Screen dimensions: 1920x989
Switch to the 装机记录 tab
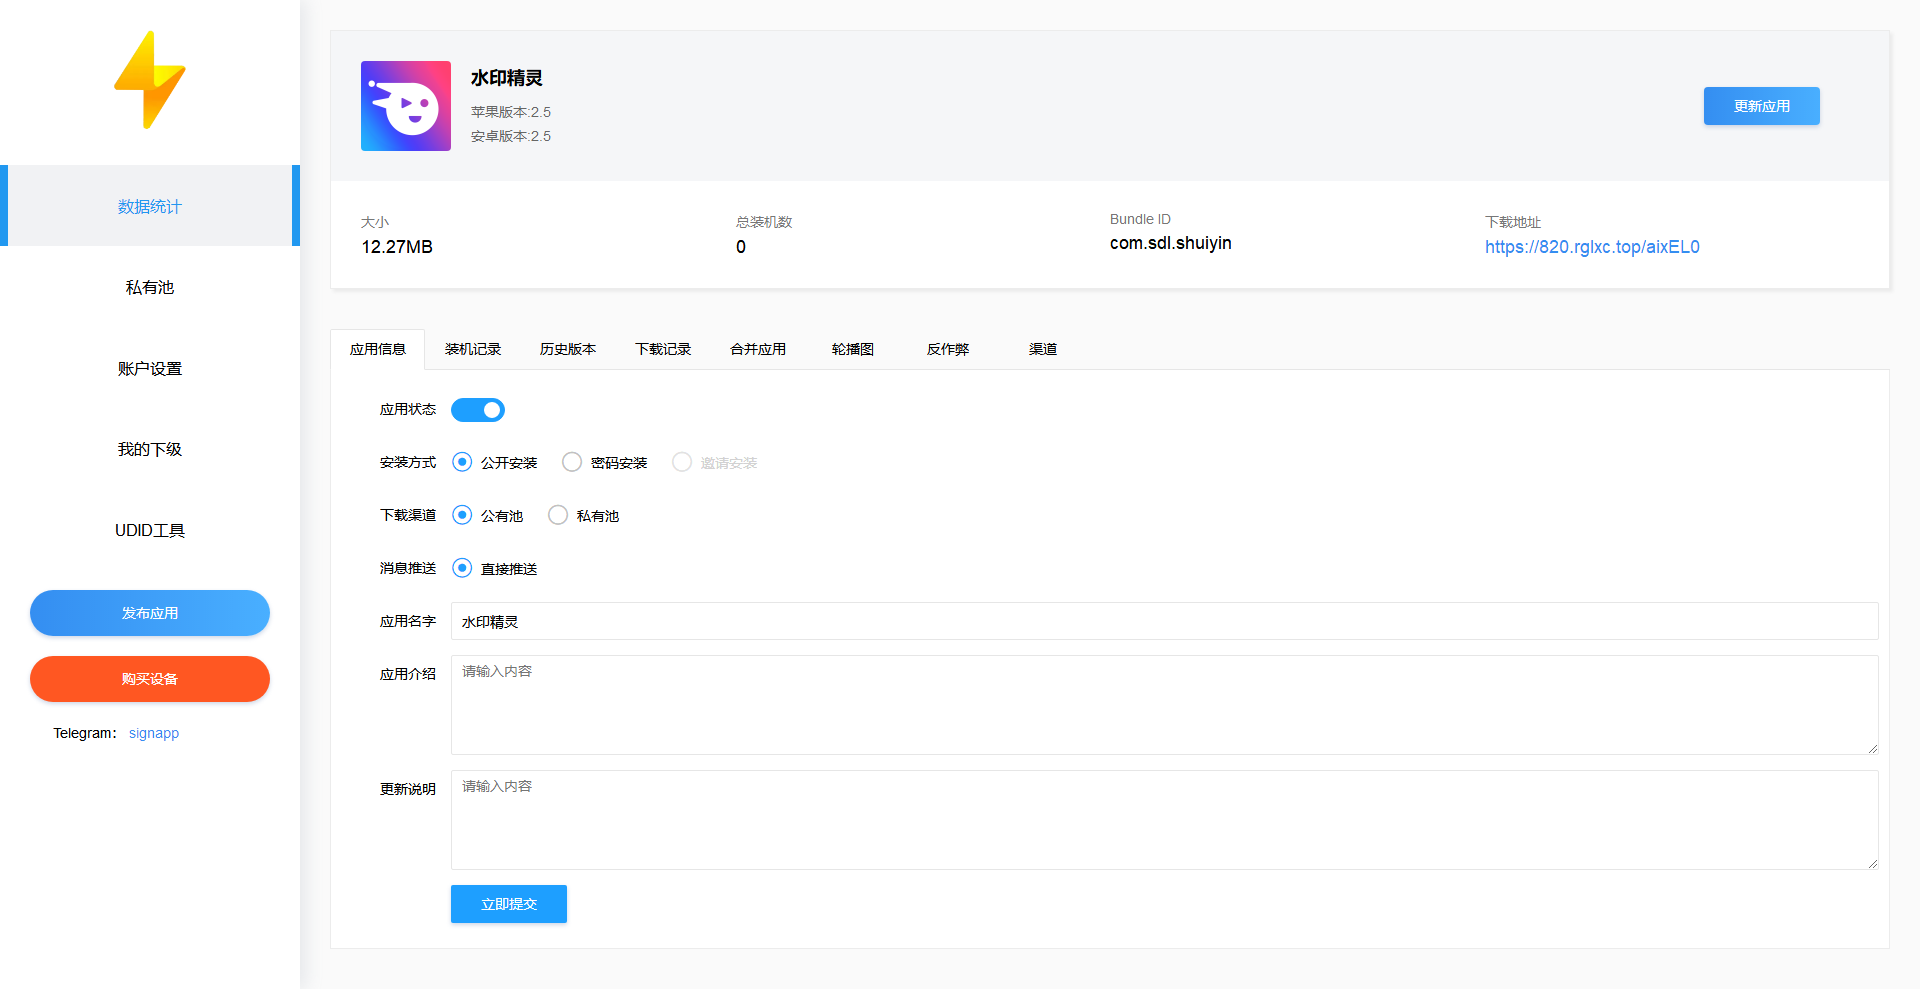pyautogui.click(x=473, y=349)
